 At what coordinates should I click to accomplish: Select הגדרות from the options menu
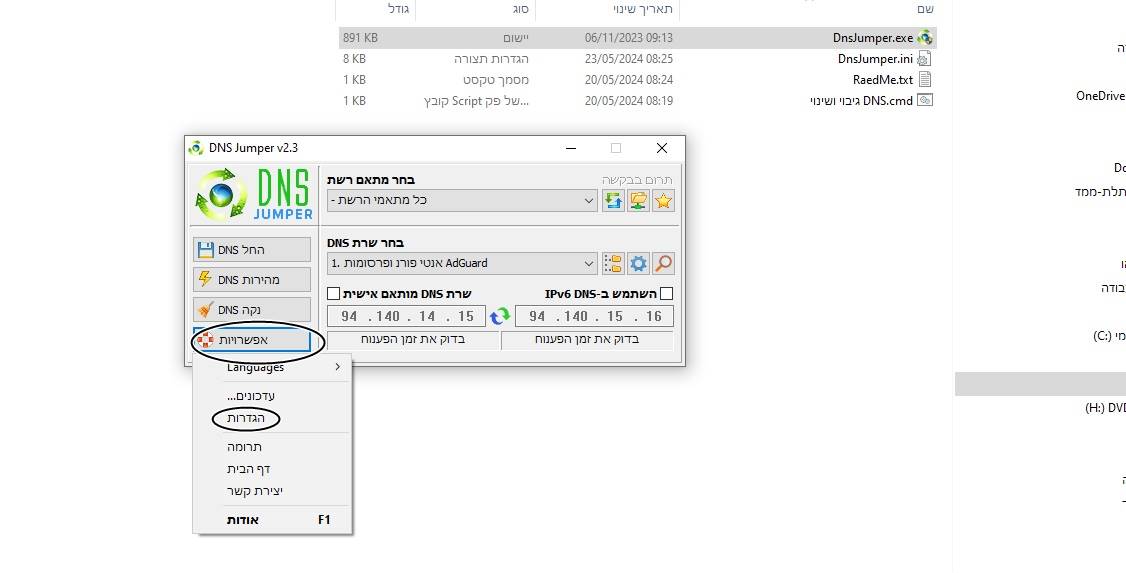tap(246, 418)
